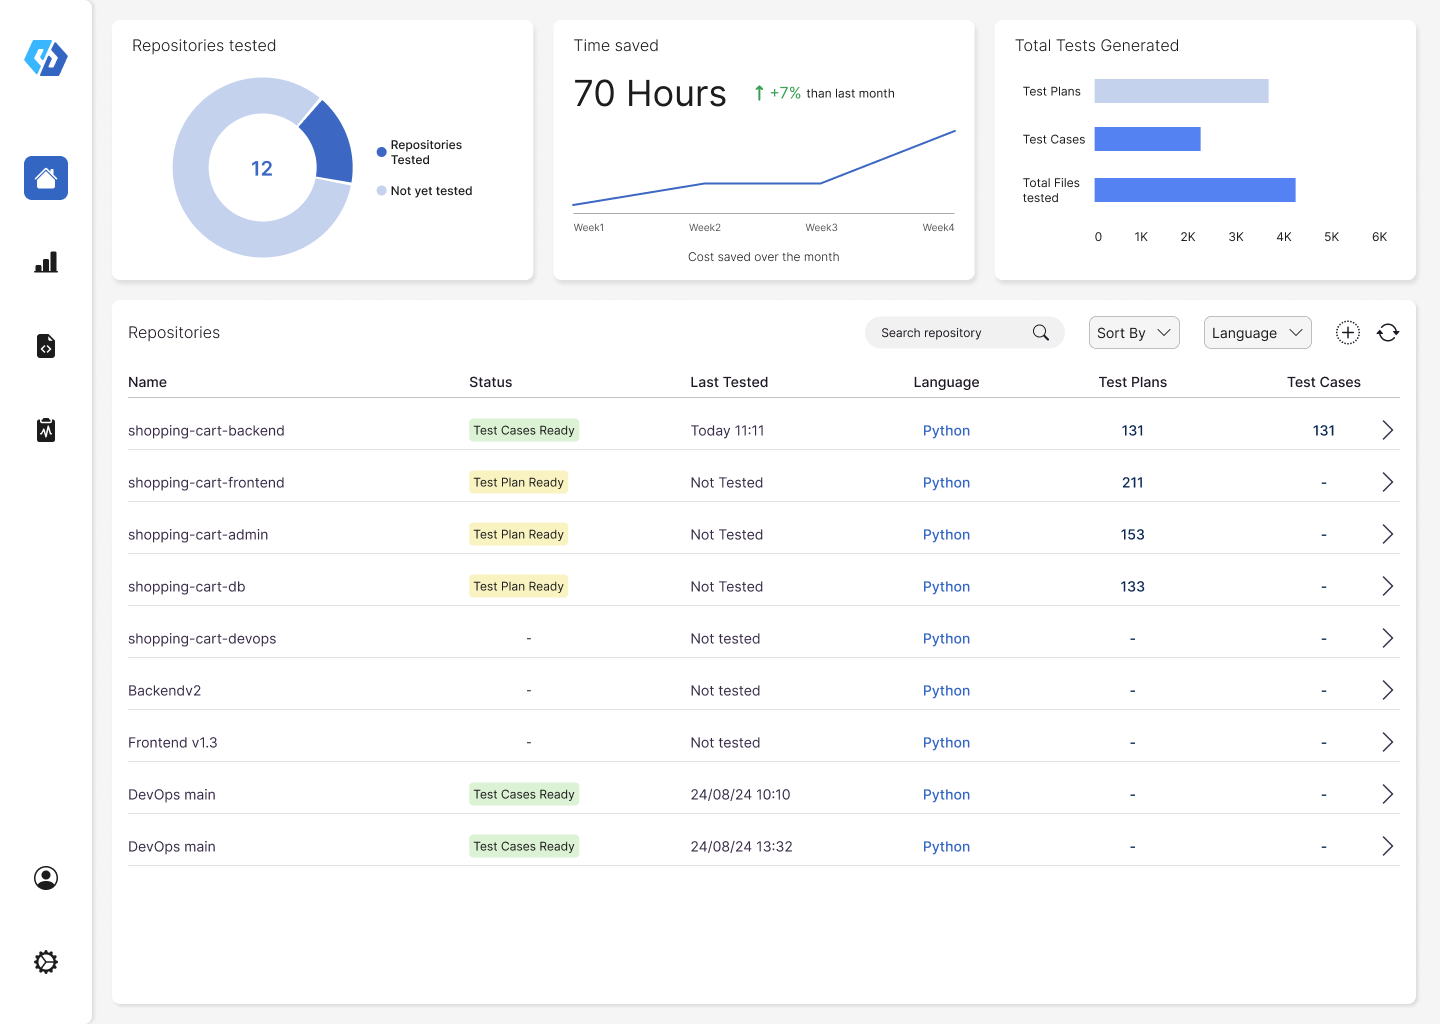Click the search magnifier icon
Viewport: 1440px width, 1024px height.
1041,333
